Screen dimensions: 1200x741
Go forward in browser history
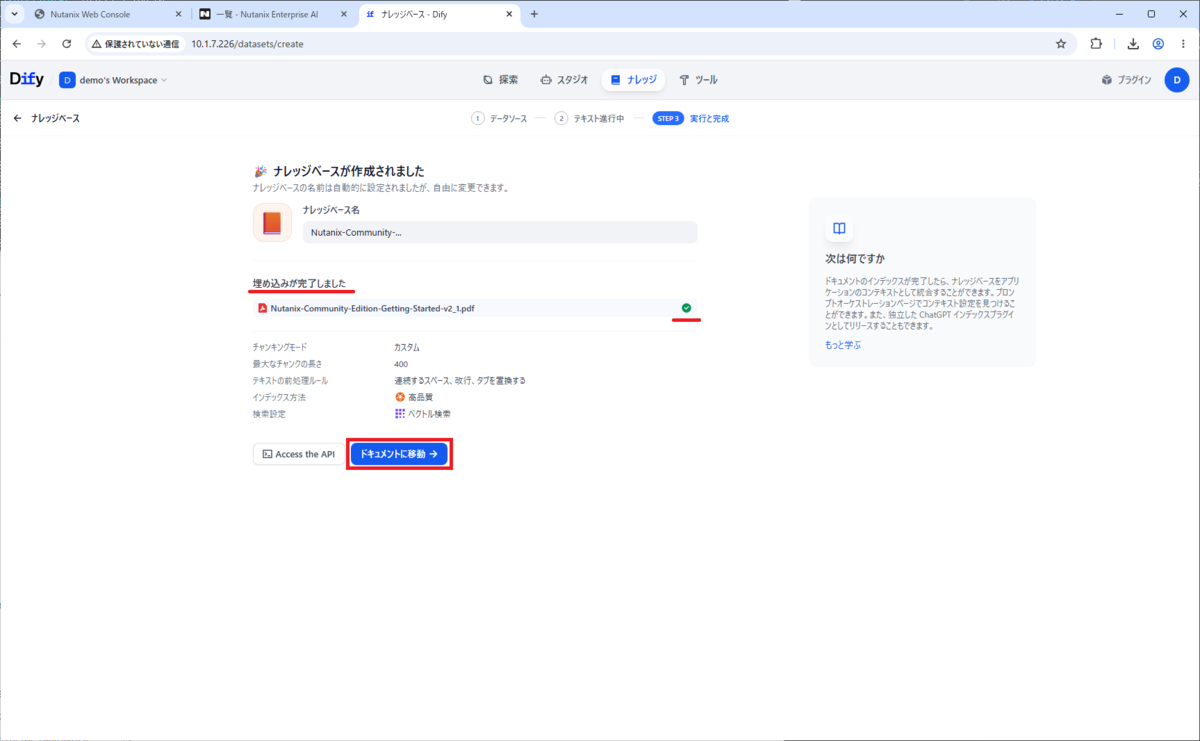41,44
